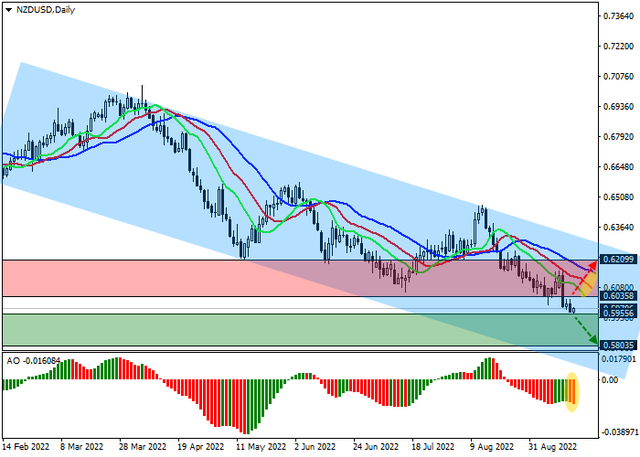Click the 0.58035 price level tag
The height and width of the screenshot is (457, 640).
(616, 344)
